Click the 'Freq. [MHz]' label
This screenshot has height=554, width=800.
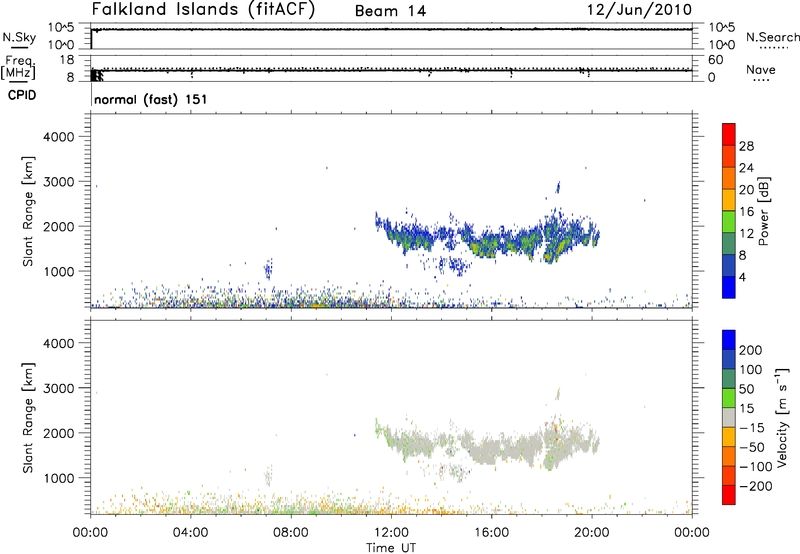(x=18, y=67)
